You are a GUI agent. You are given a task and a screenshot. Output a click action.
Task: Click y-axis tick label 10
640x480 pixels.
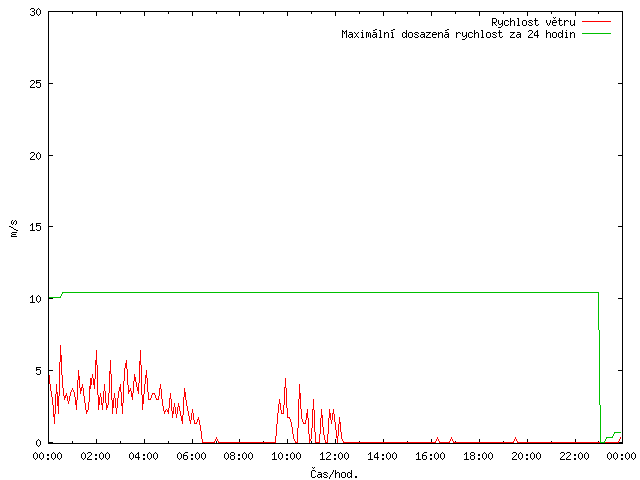pyautogui.click(x=36, y=299)
